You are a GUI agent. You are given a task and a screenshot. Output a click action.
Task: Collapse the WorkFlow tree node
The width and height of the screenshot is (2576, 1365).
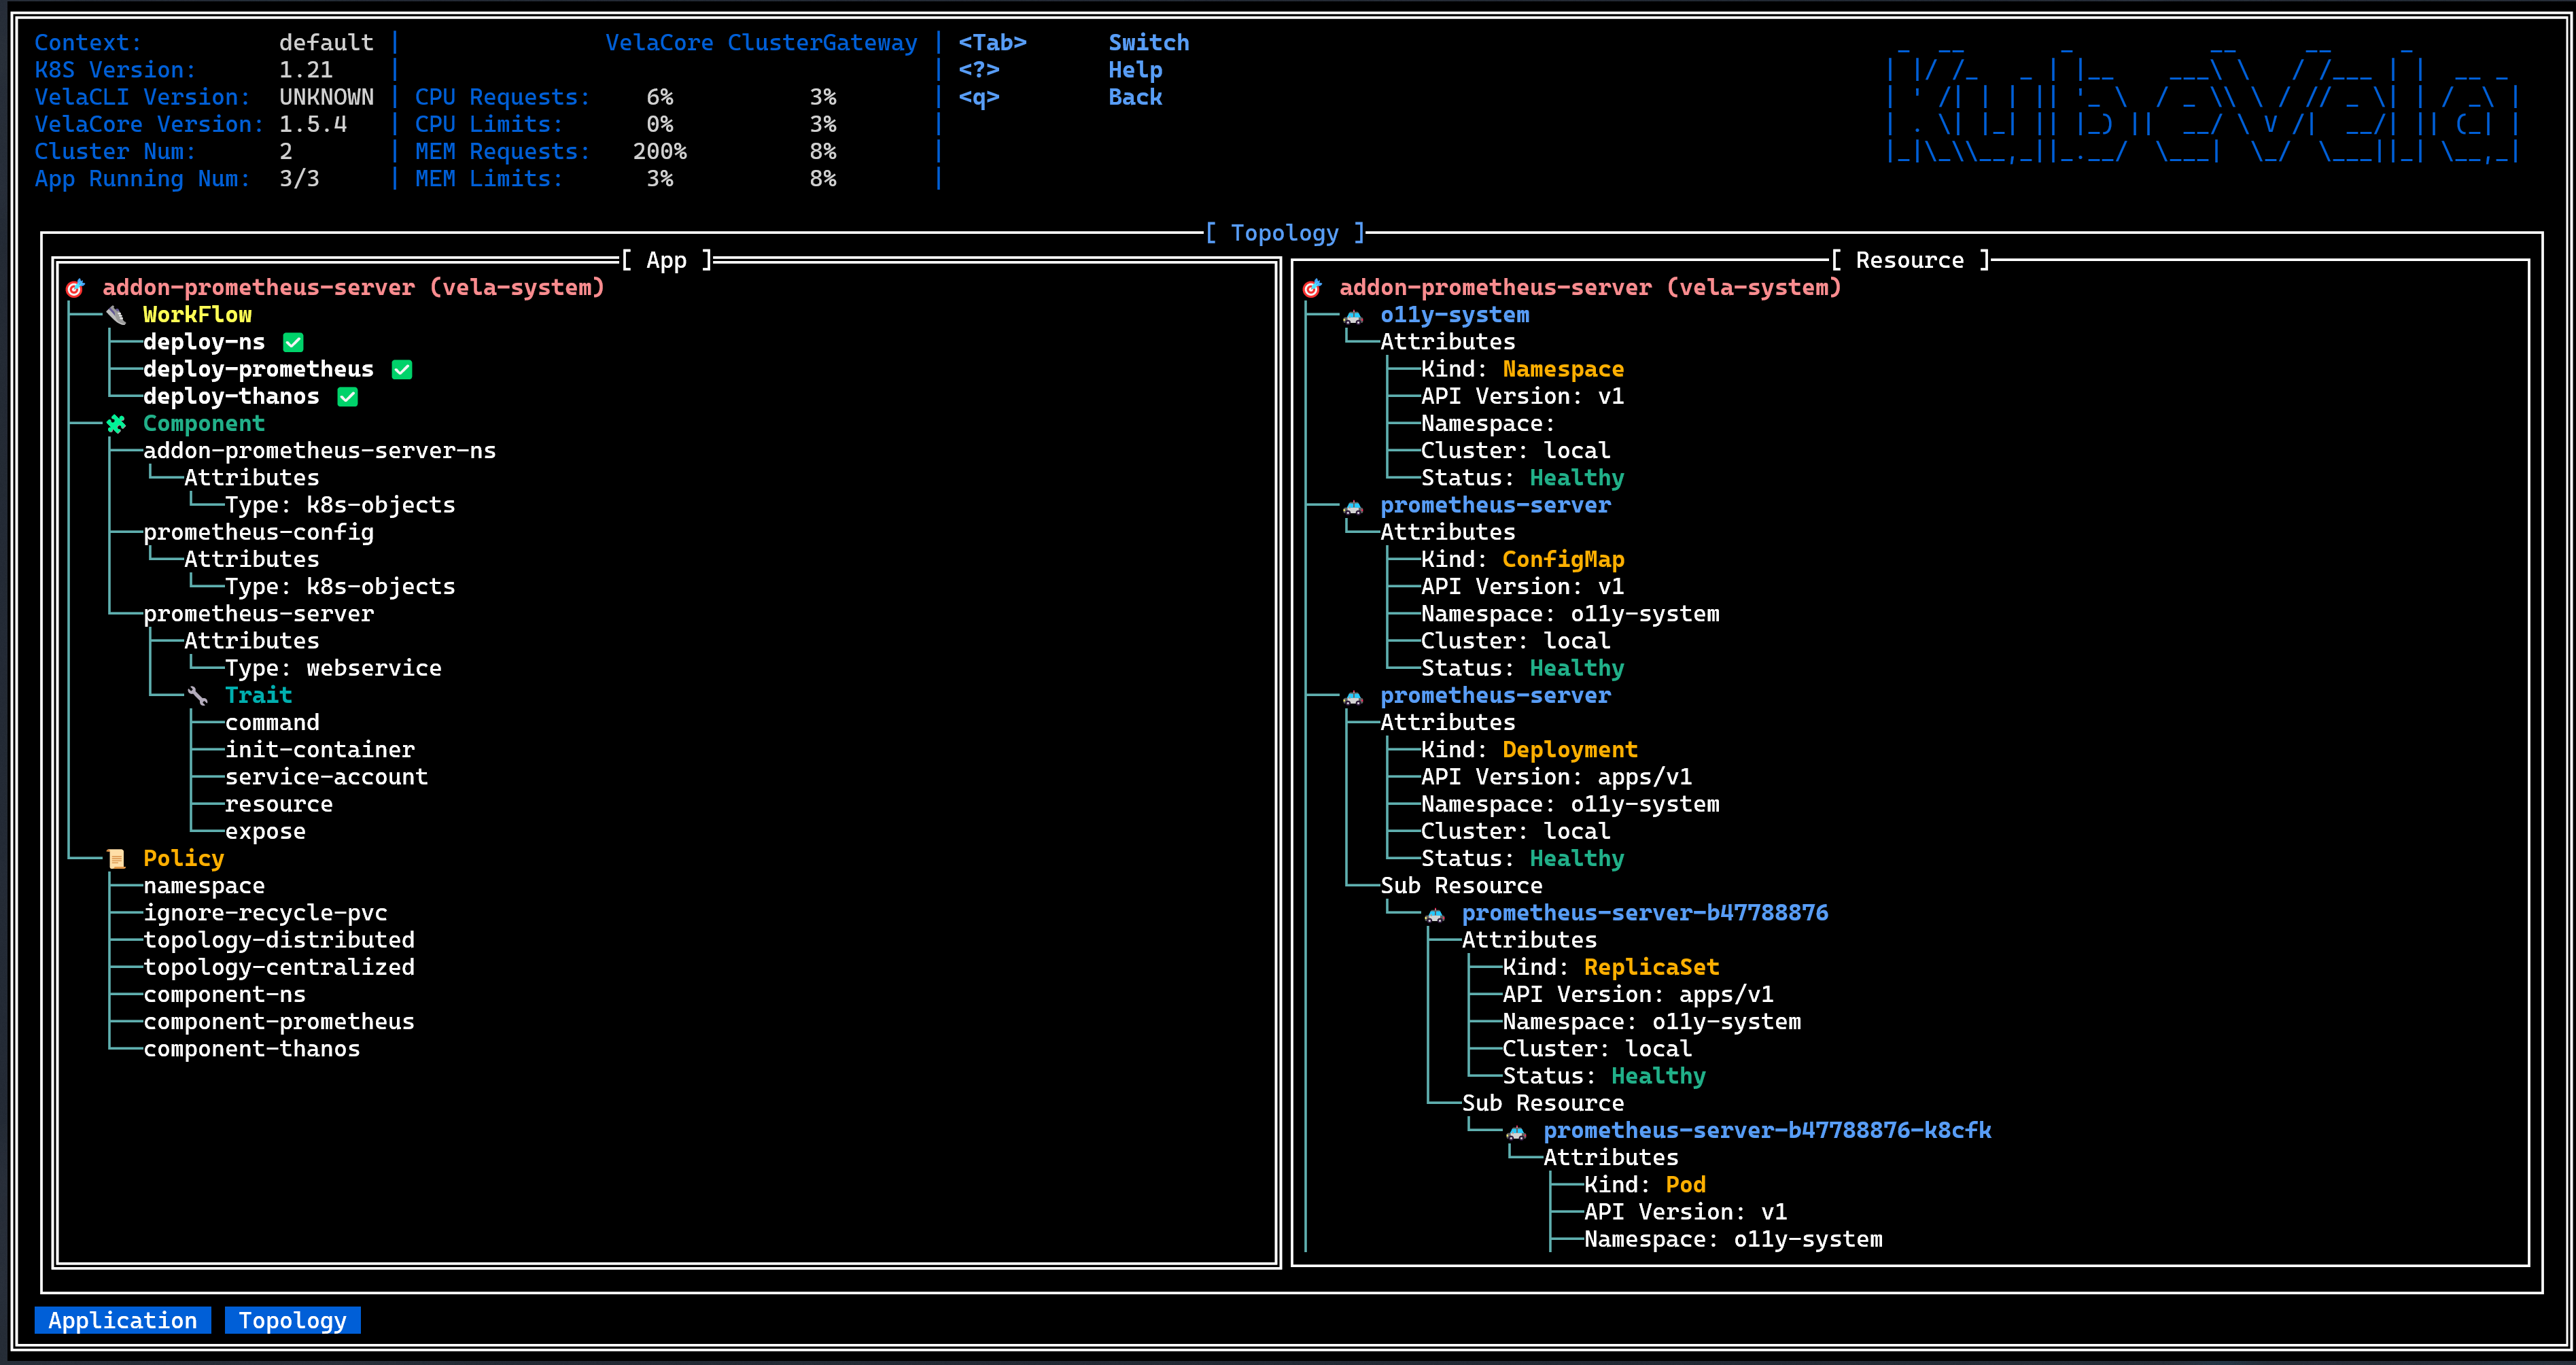click(x=197, y=315)
